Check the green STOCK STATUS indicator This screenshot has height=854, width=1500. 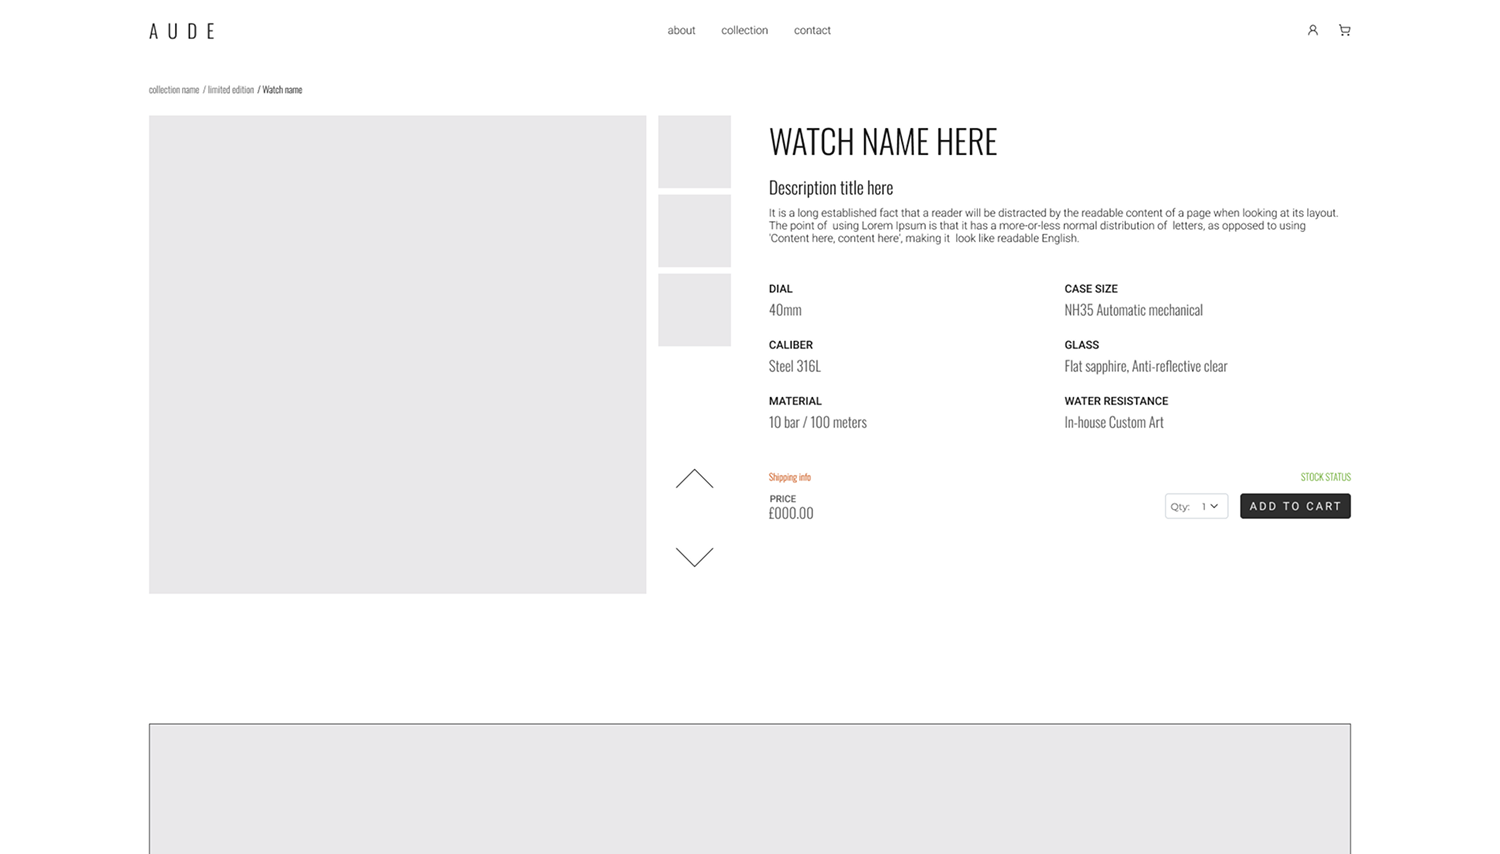point(1325,477)
